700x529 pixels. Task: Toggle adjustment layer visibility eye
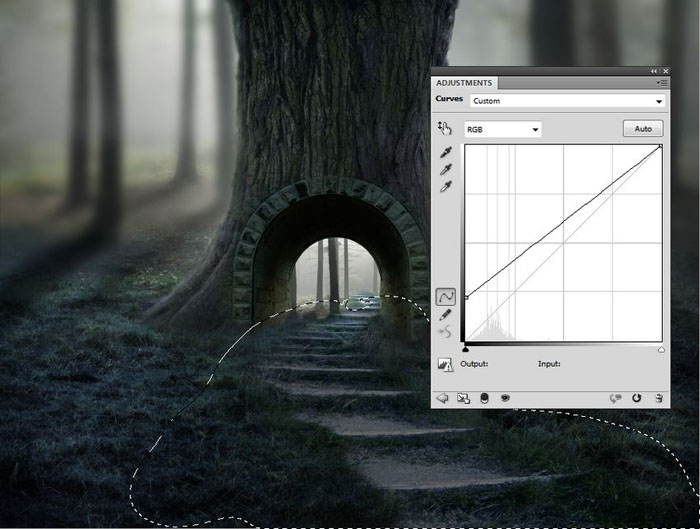tap(505, 398)
